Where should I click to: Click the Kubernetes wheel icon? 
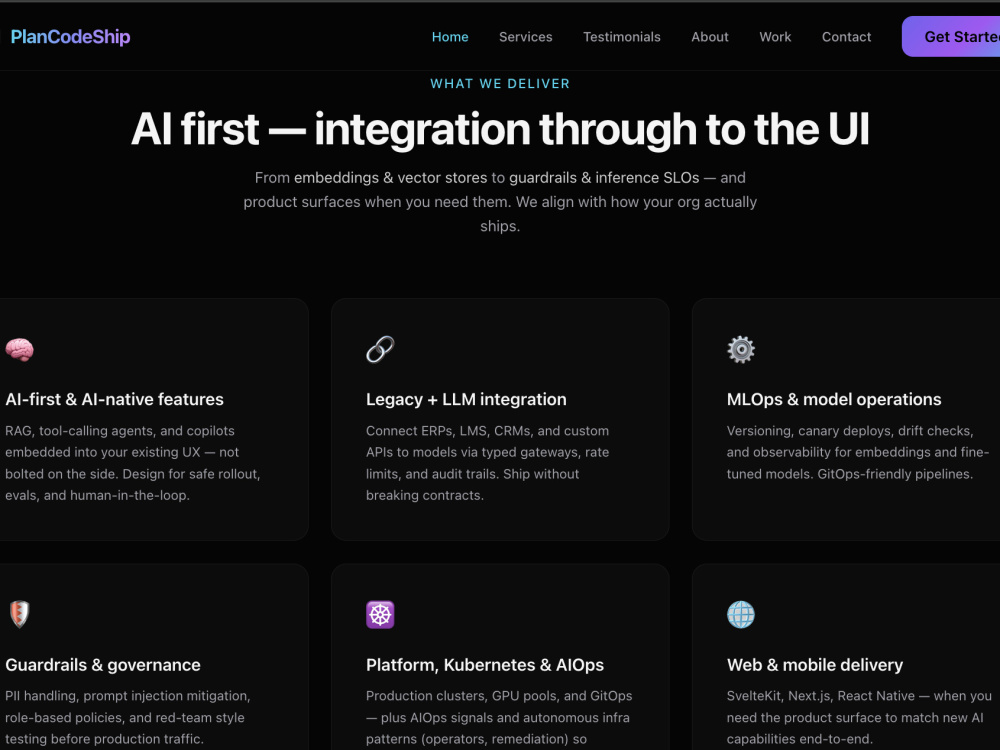(380, 615)
